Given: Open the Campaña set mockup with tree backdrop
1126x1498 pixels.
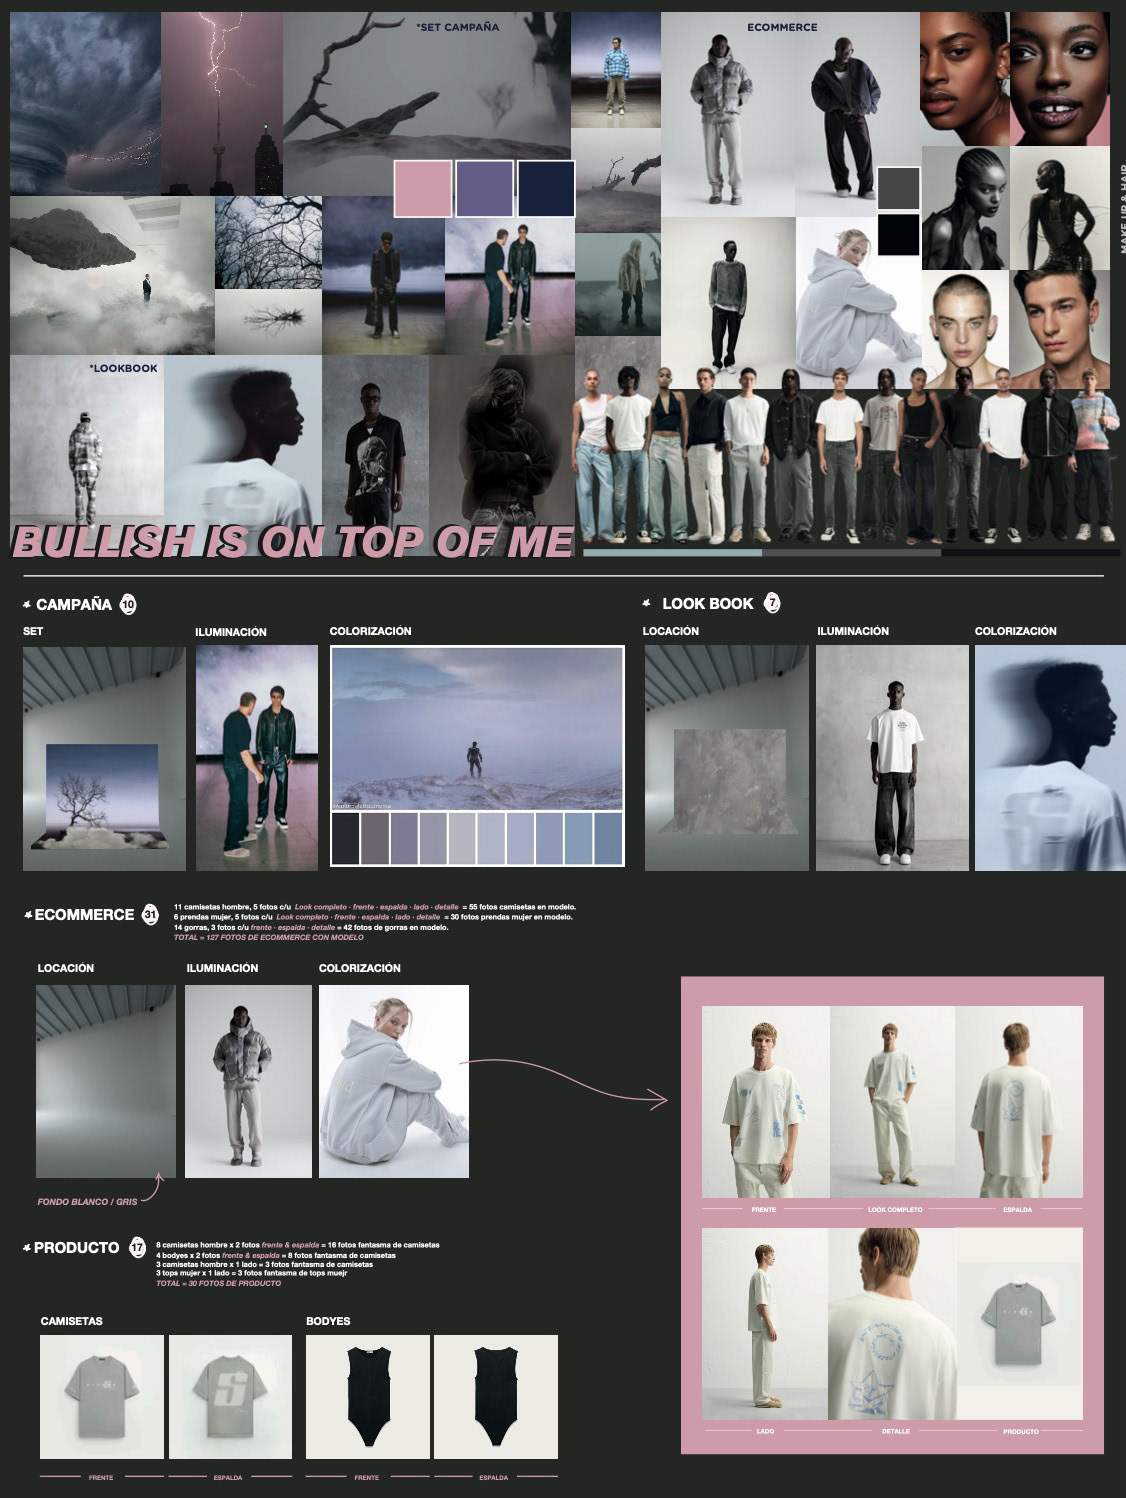Looking at the screenshot, I should [104, 758].
